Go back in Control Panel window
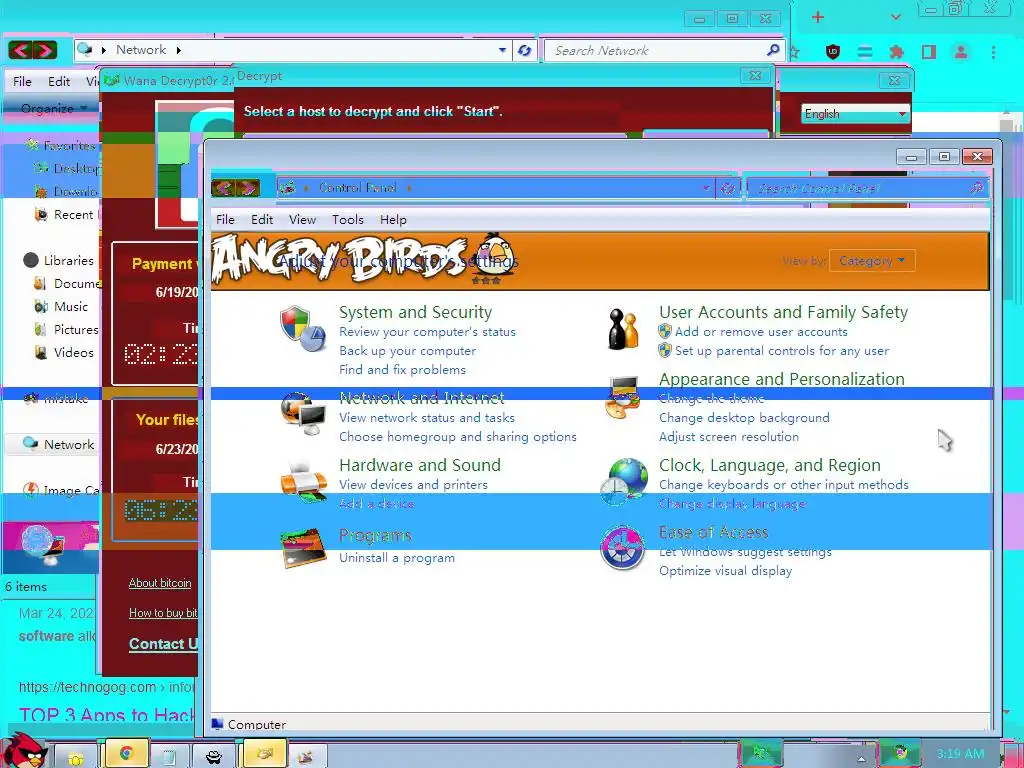 click(x=223, y=188)
